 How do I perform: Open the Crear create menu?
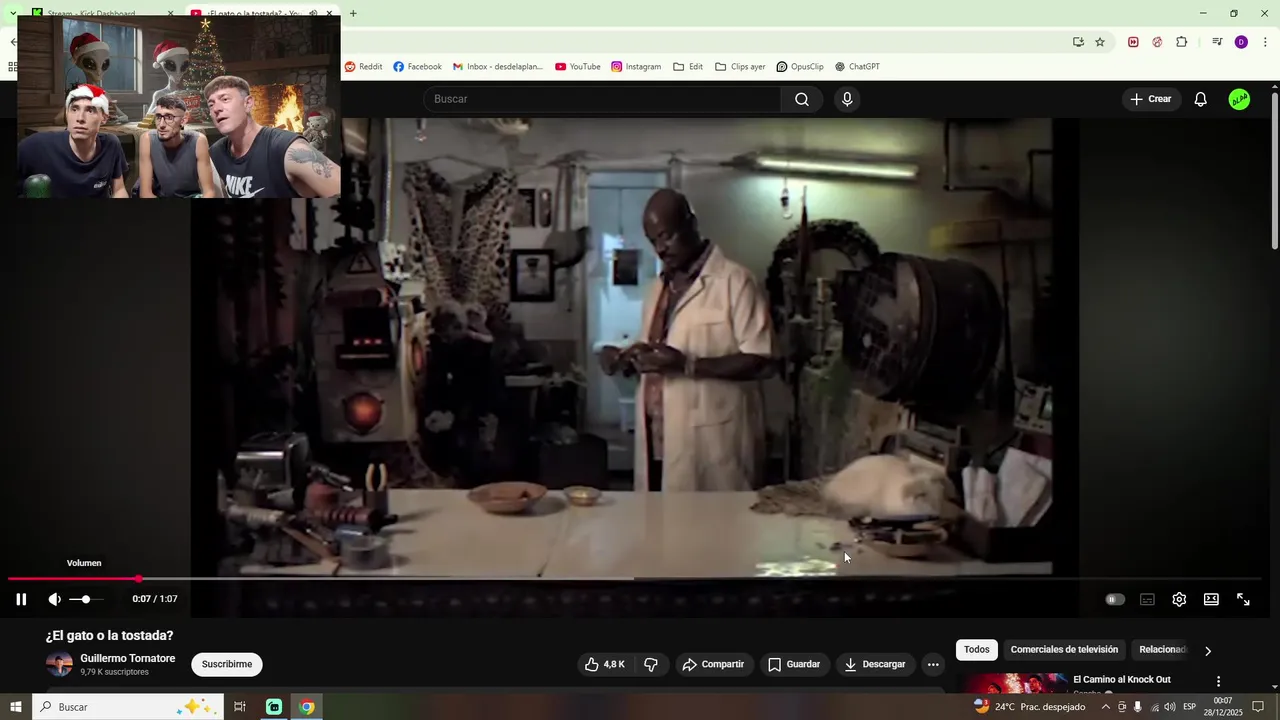(1151, 99)
